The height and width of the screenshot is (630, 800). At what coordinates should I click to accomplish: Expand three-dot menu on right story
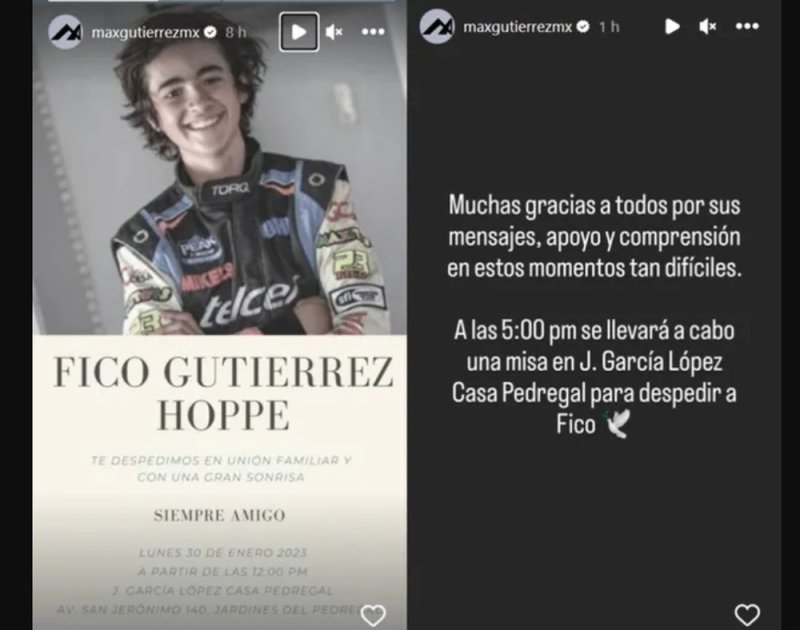pos(747,26)
